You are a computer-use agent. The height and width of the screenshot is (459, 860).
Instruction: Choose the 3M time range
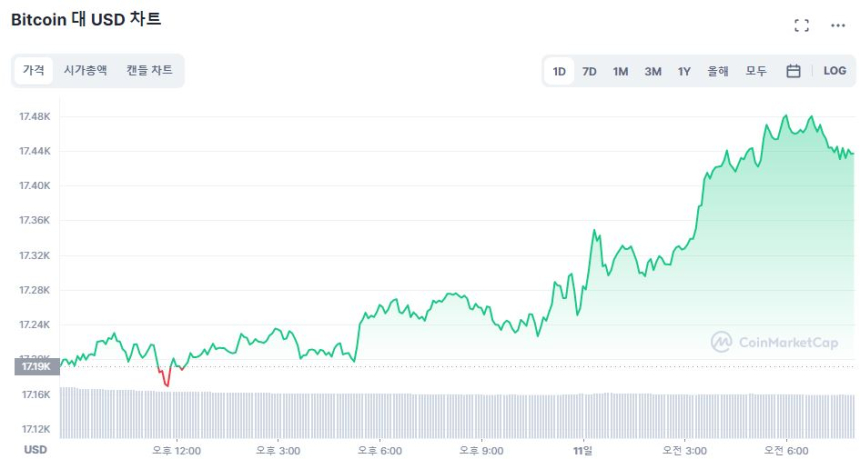pos(652,71)
